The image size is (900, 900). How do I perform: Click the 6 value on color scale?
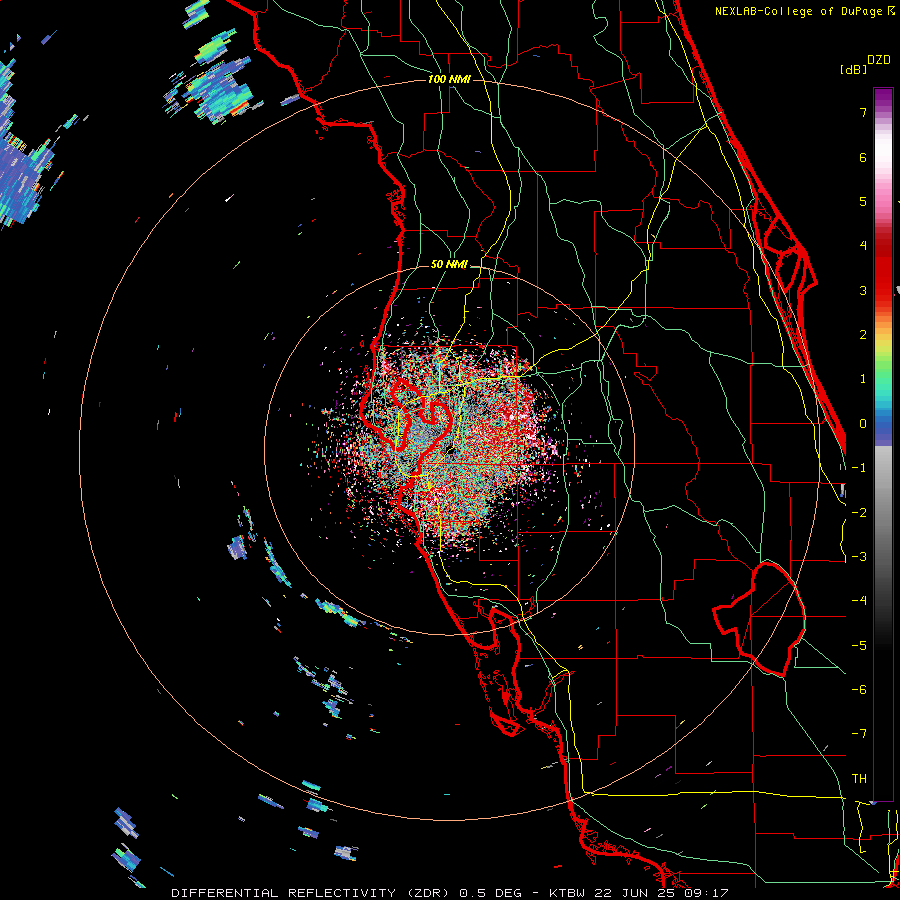(863, 157)
